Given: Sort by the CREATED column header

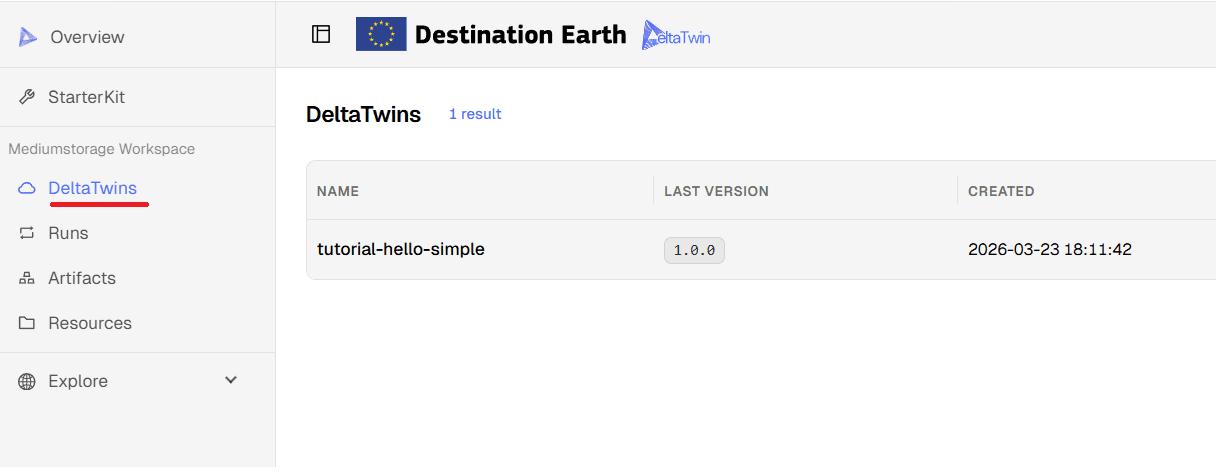Looking at the screenshot, I should point(1001,191).
